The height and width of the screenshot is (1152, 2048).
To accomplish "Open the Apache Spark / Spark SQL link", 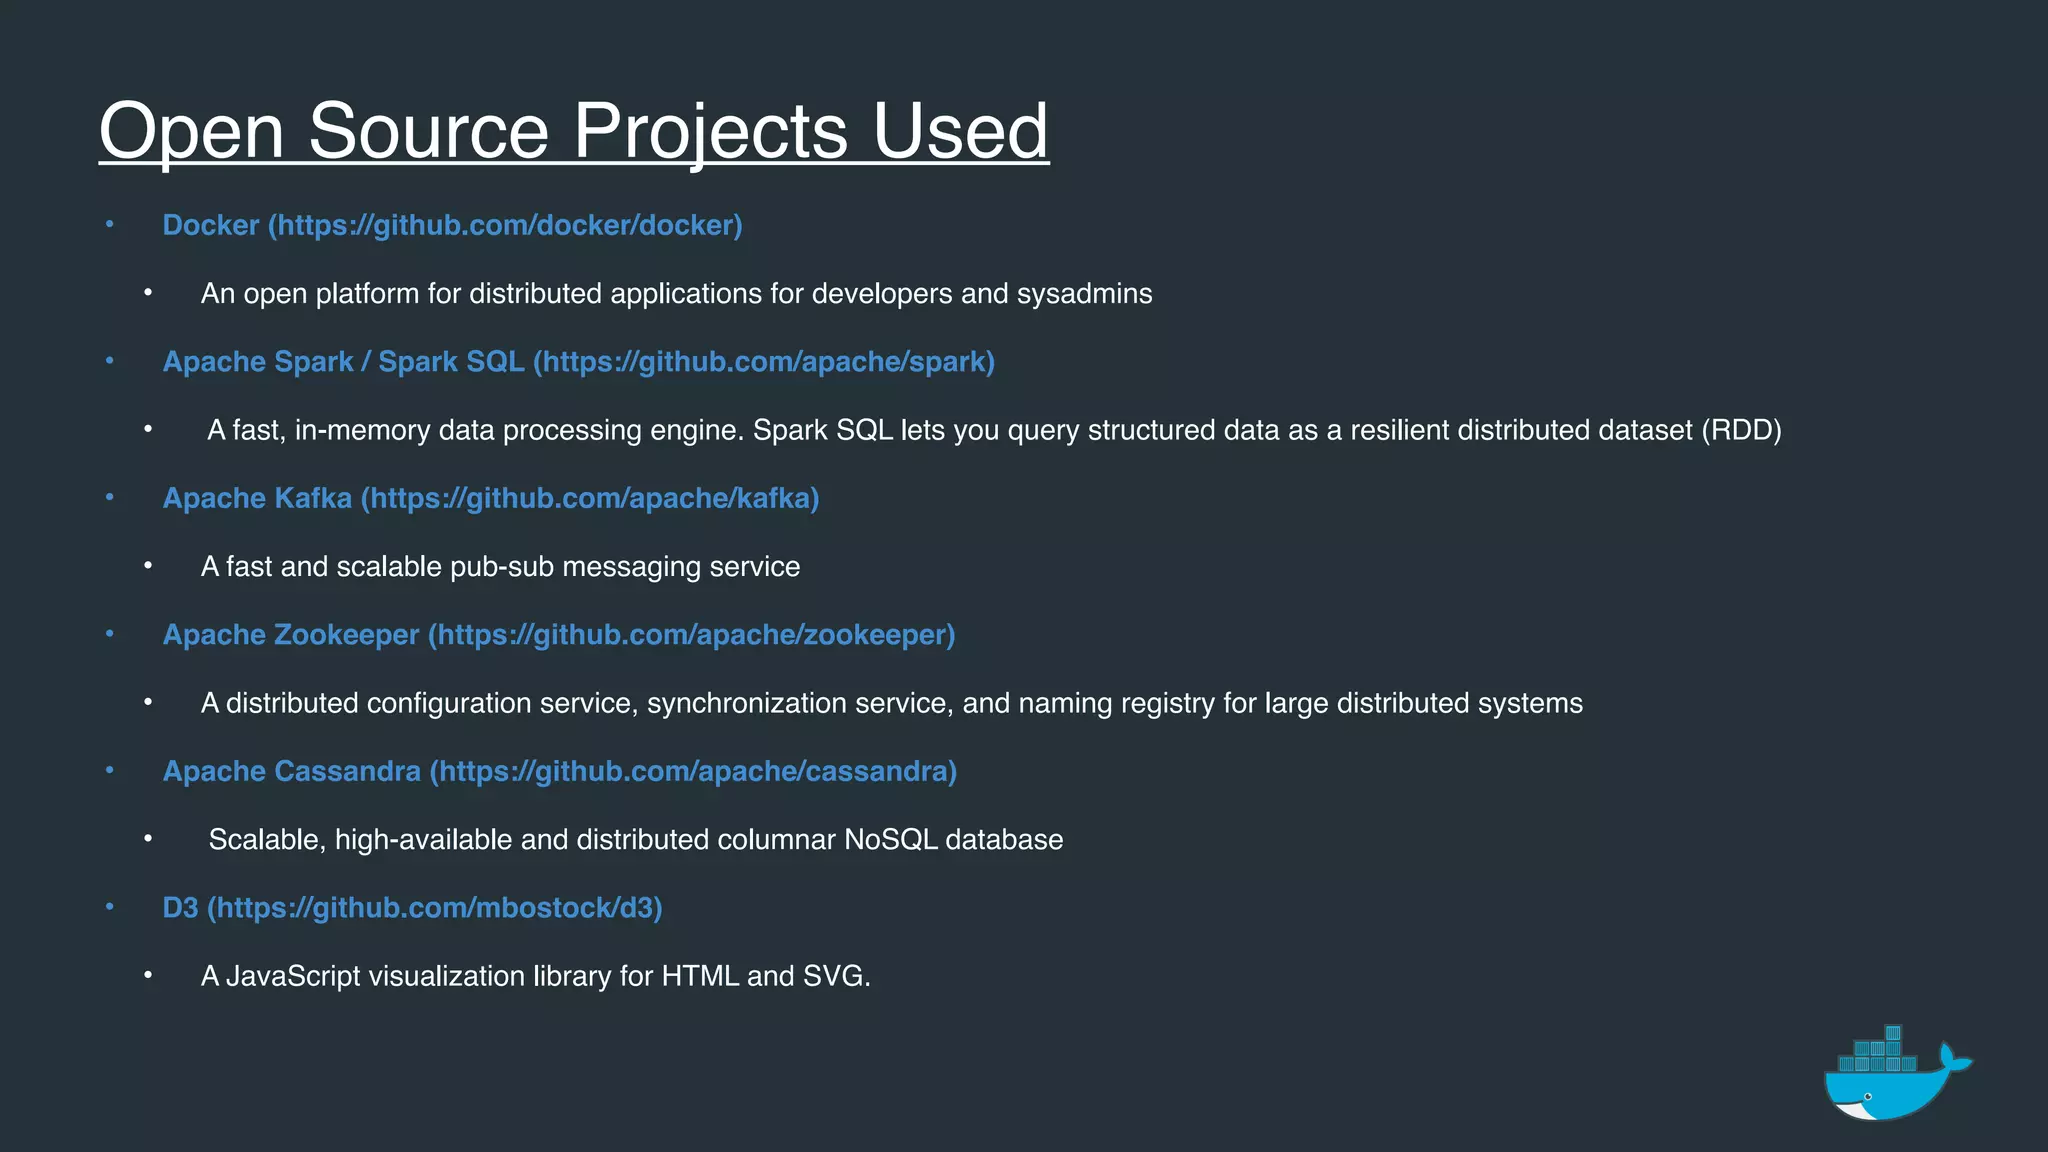I will click(x=578, y=362).
